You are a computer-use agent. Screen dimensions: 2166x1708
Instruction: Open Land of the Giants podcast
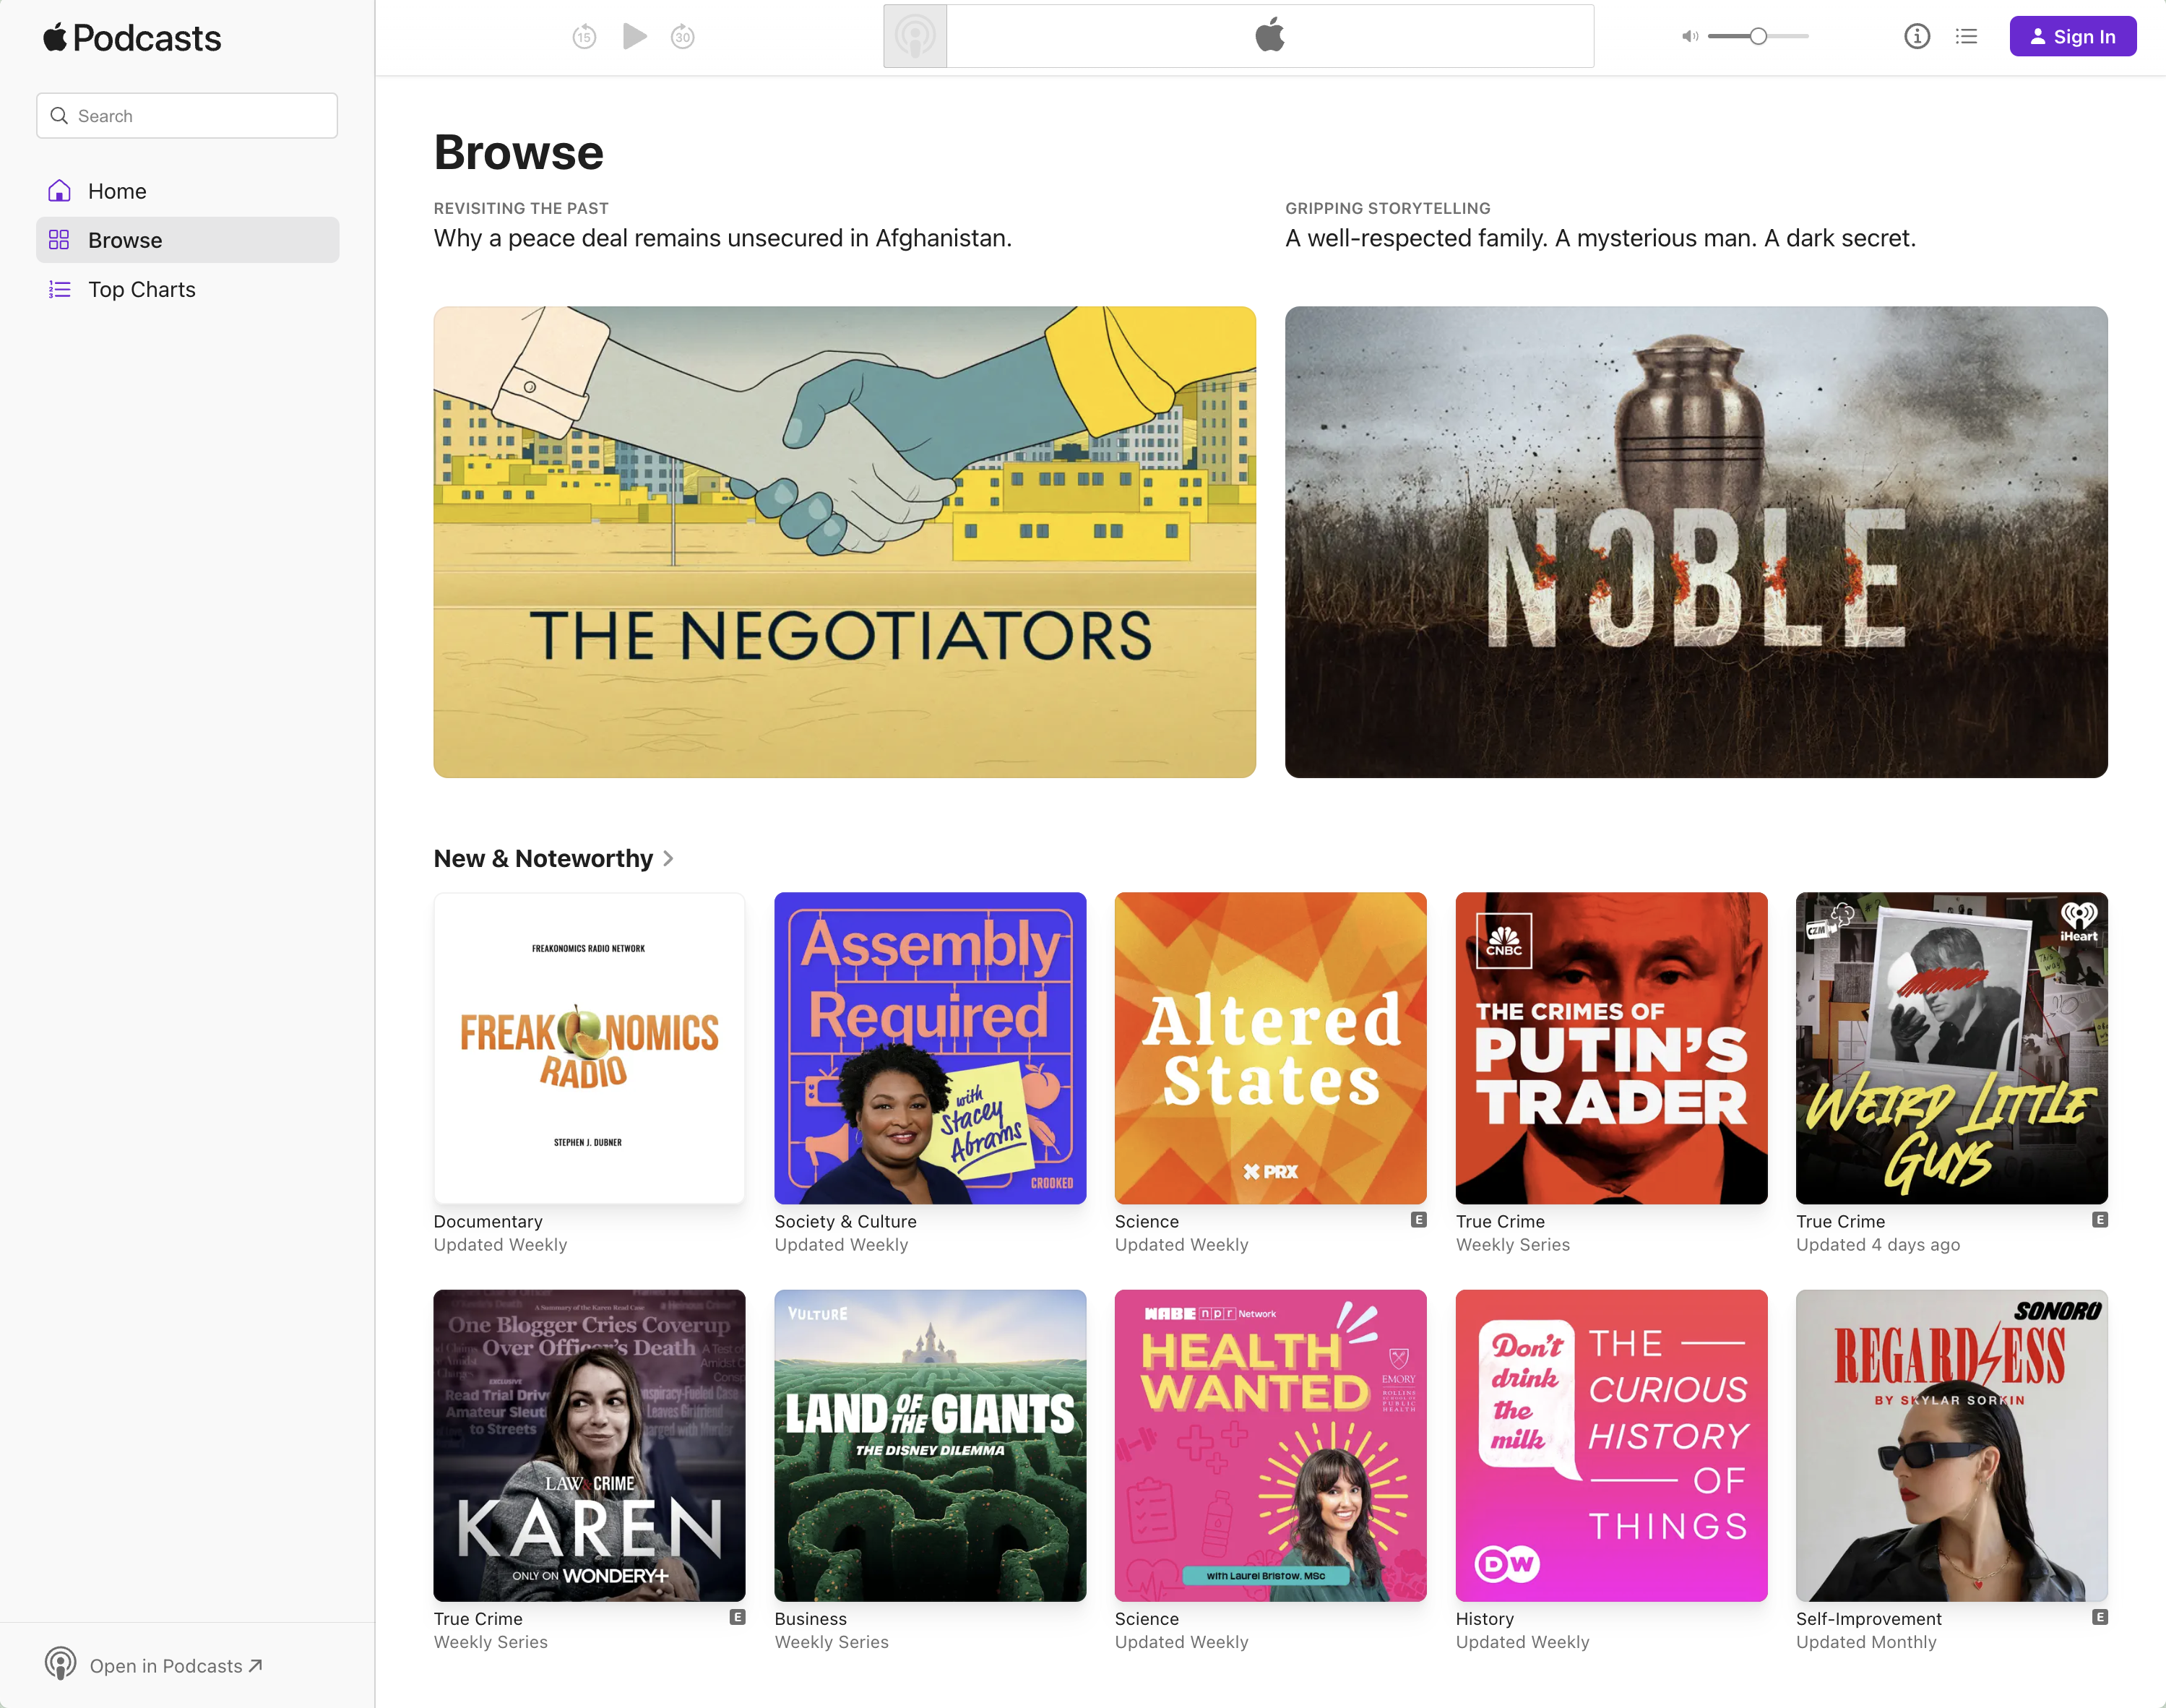click(x=930, y=1445)
